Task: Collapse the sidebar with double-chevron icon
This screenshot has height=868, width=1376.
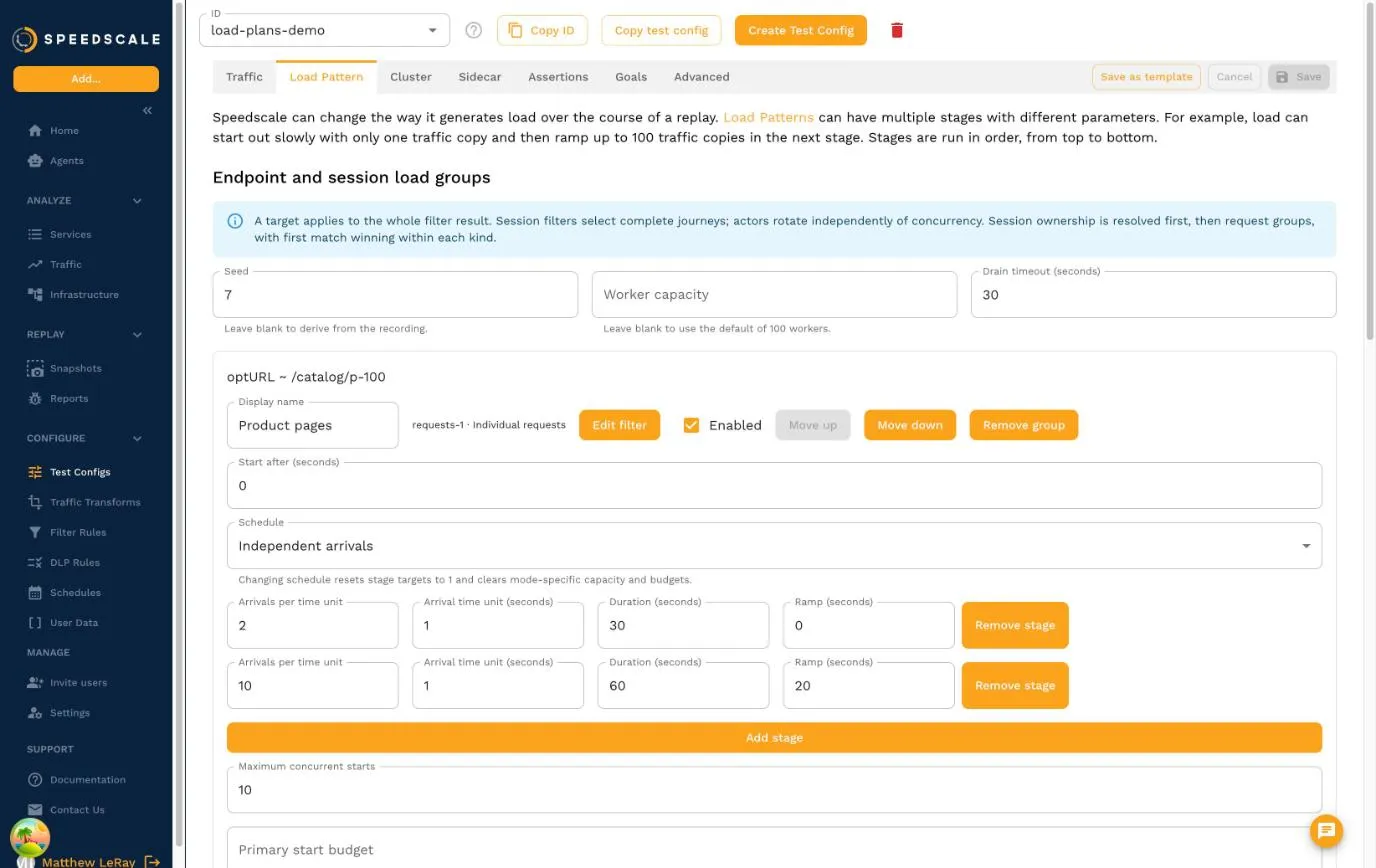Action: [x=147, y=110]
